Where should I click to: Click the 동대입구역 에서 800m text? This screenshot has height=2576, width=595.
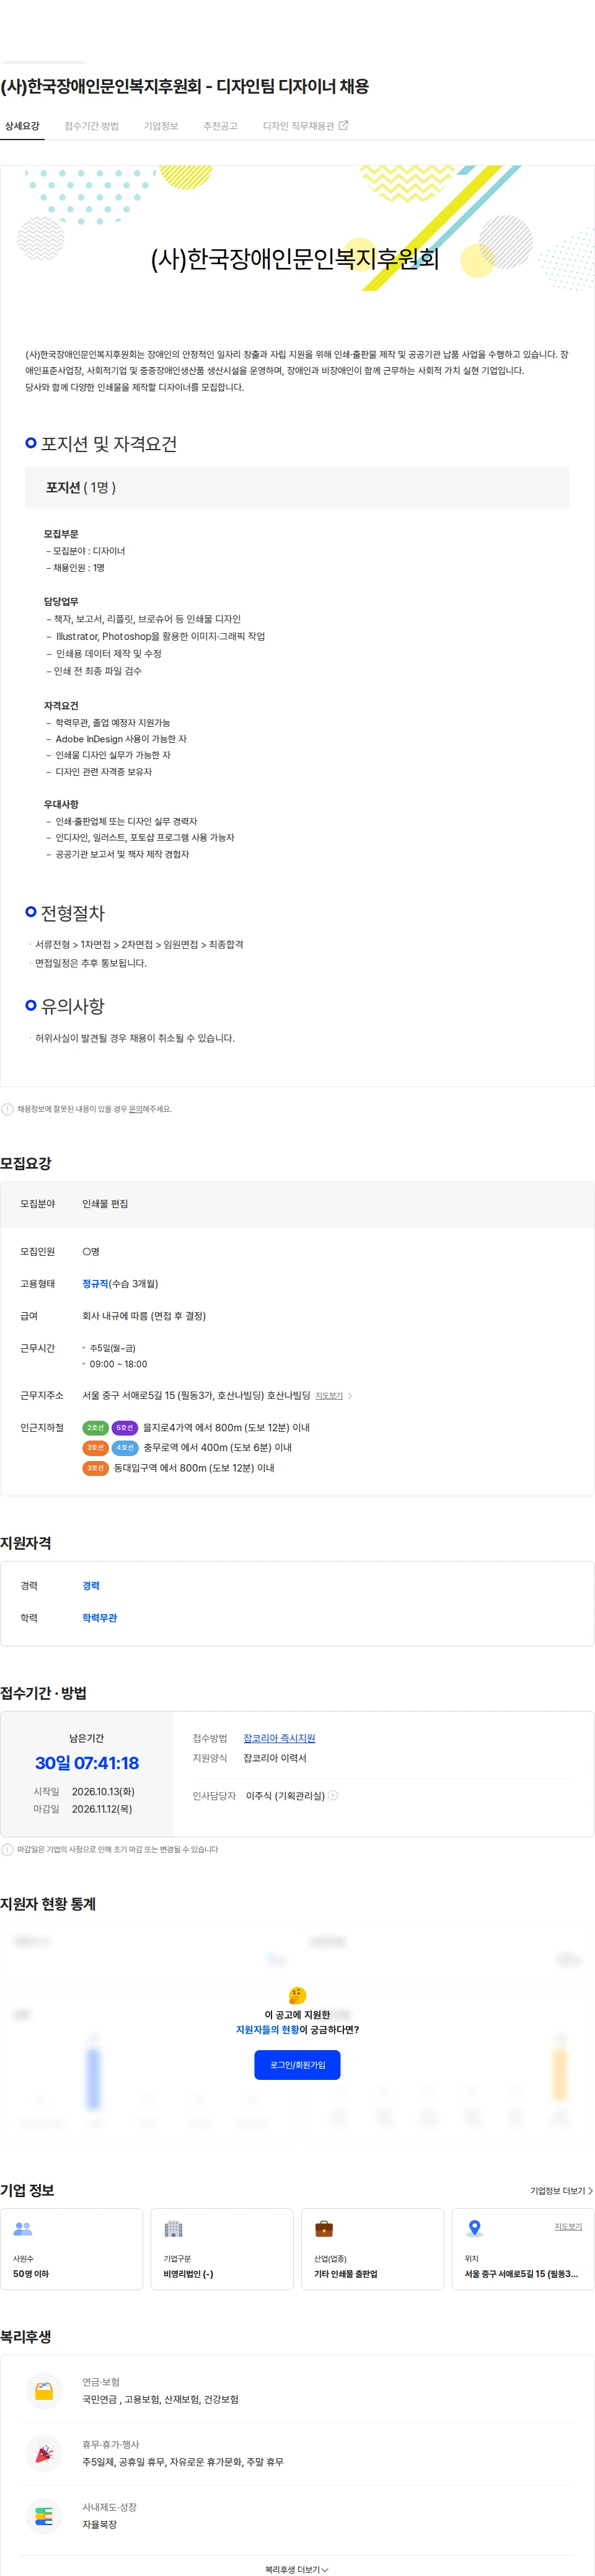click(x=194, y=1468)
